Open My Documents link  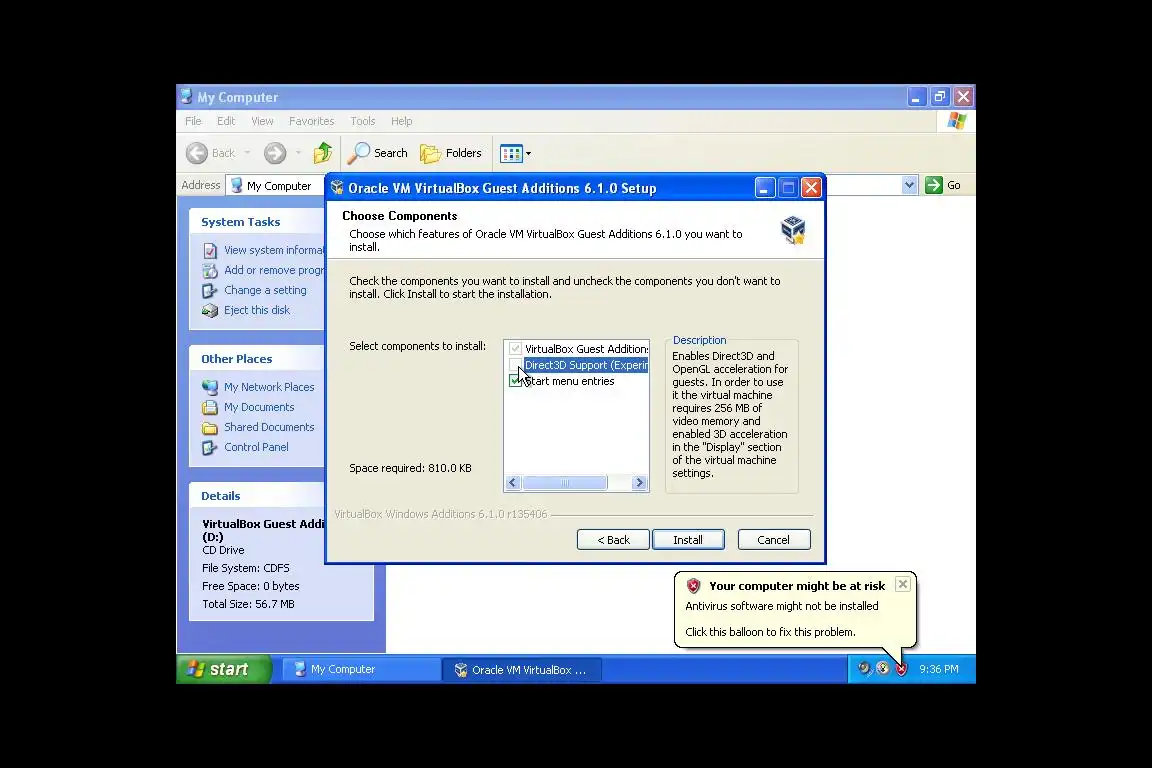point(259,407)
